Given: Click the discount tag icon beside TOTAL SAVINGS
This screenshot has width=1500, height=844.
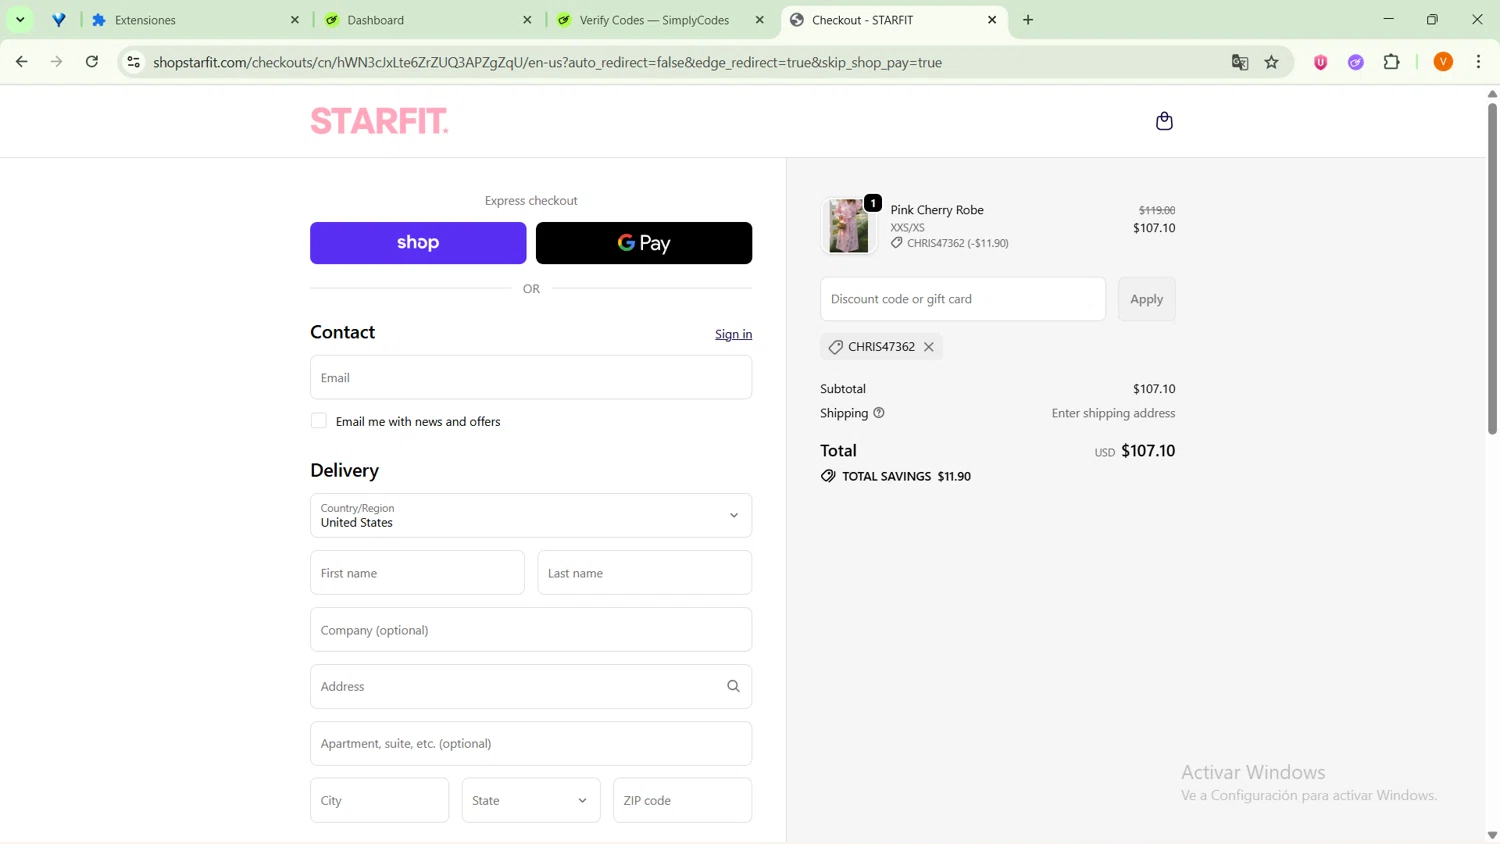Looking at the screenshot, I should click(828, 476).
